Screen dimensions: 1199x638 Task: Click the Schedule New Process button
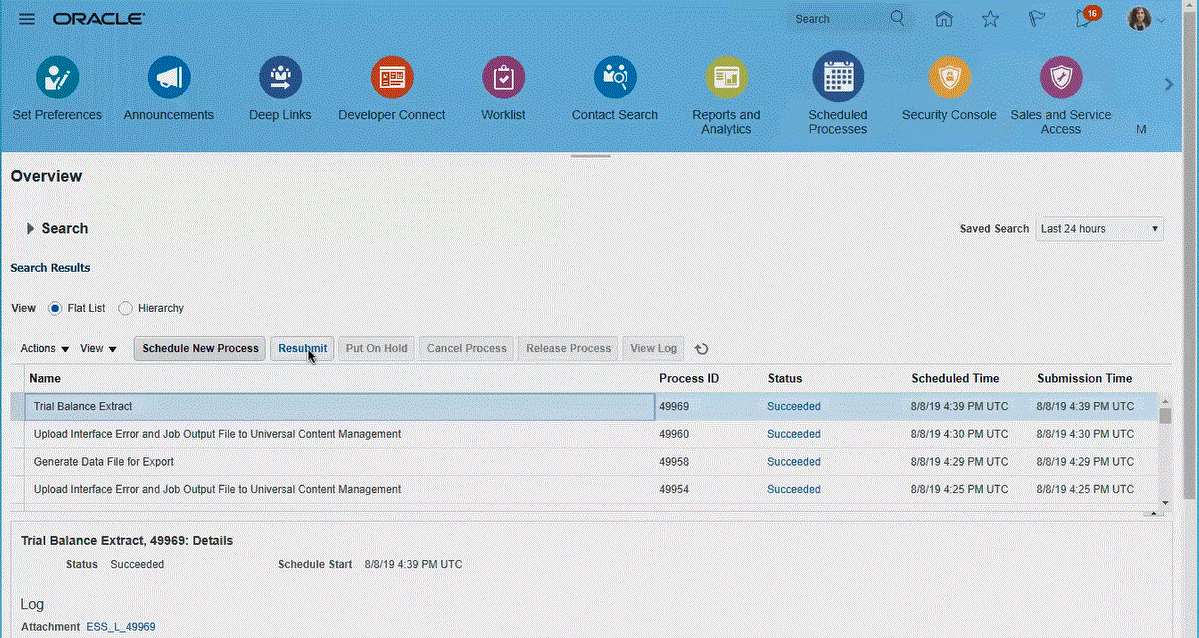pyautogui.click(x=200, y=348)
